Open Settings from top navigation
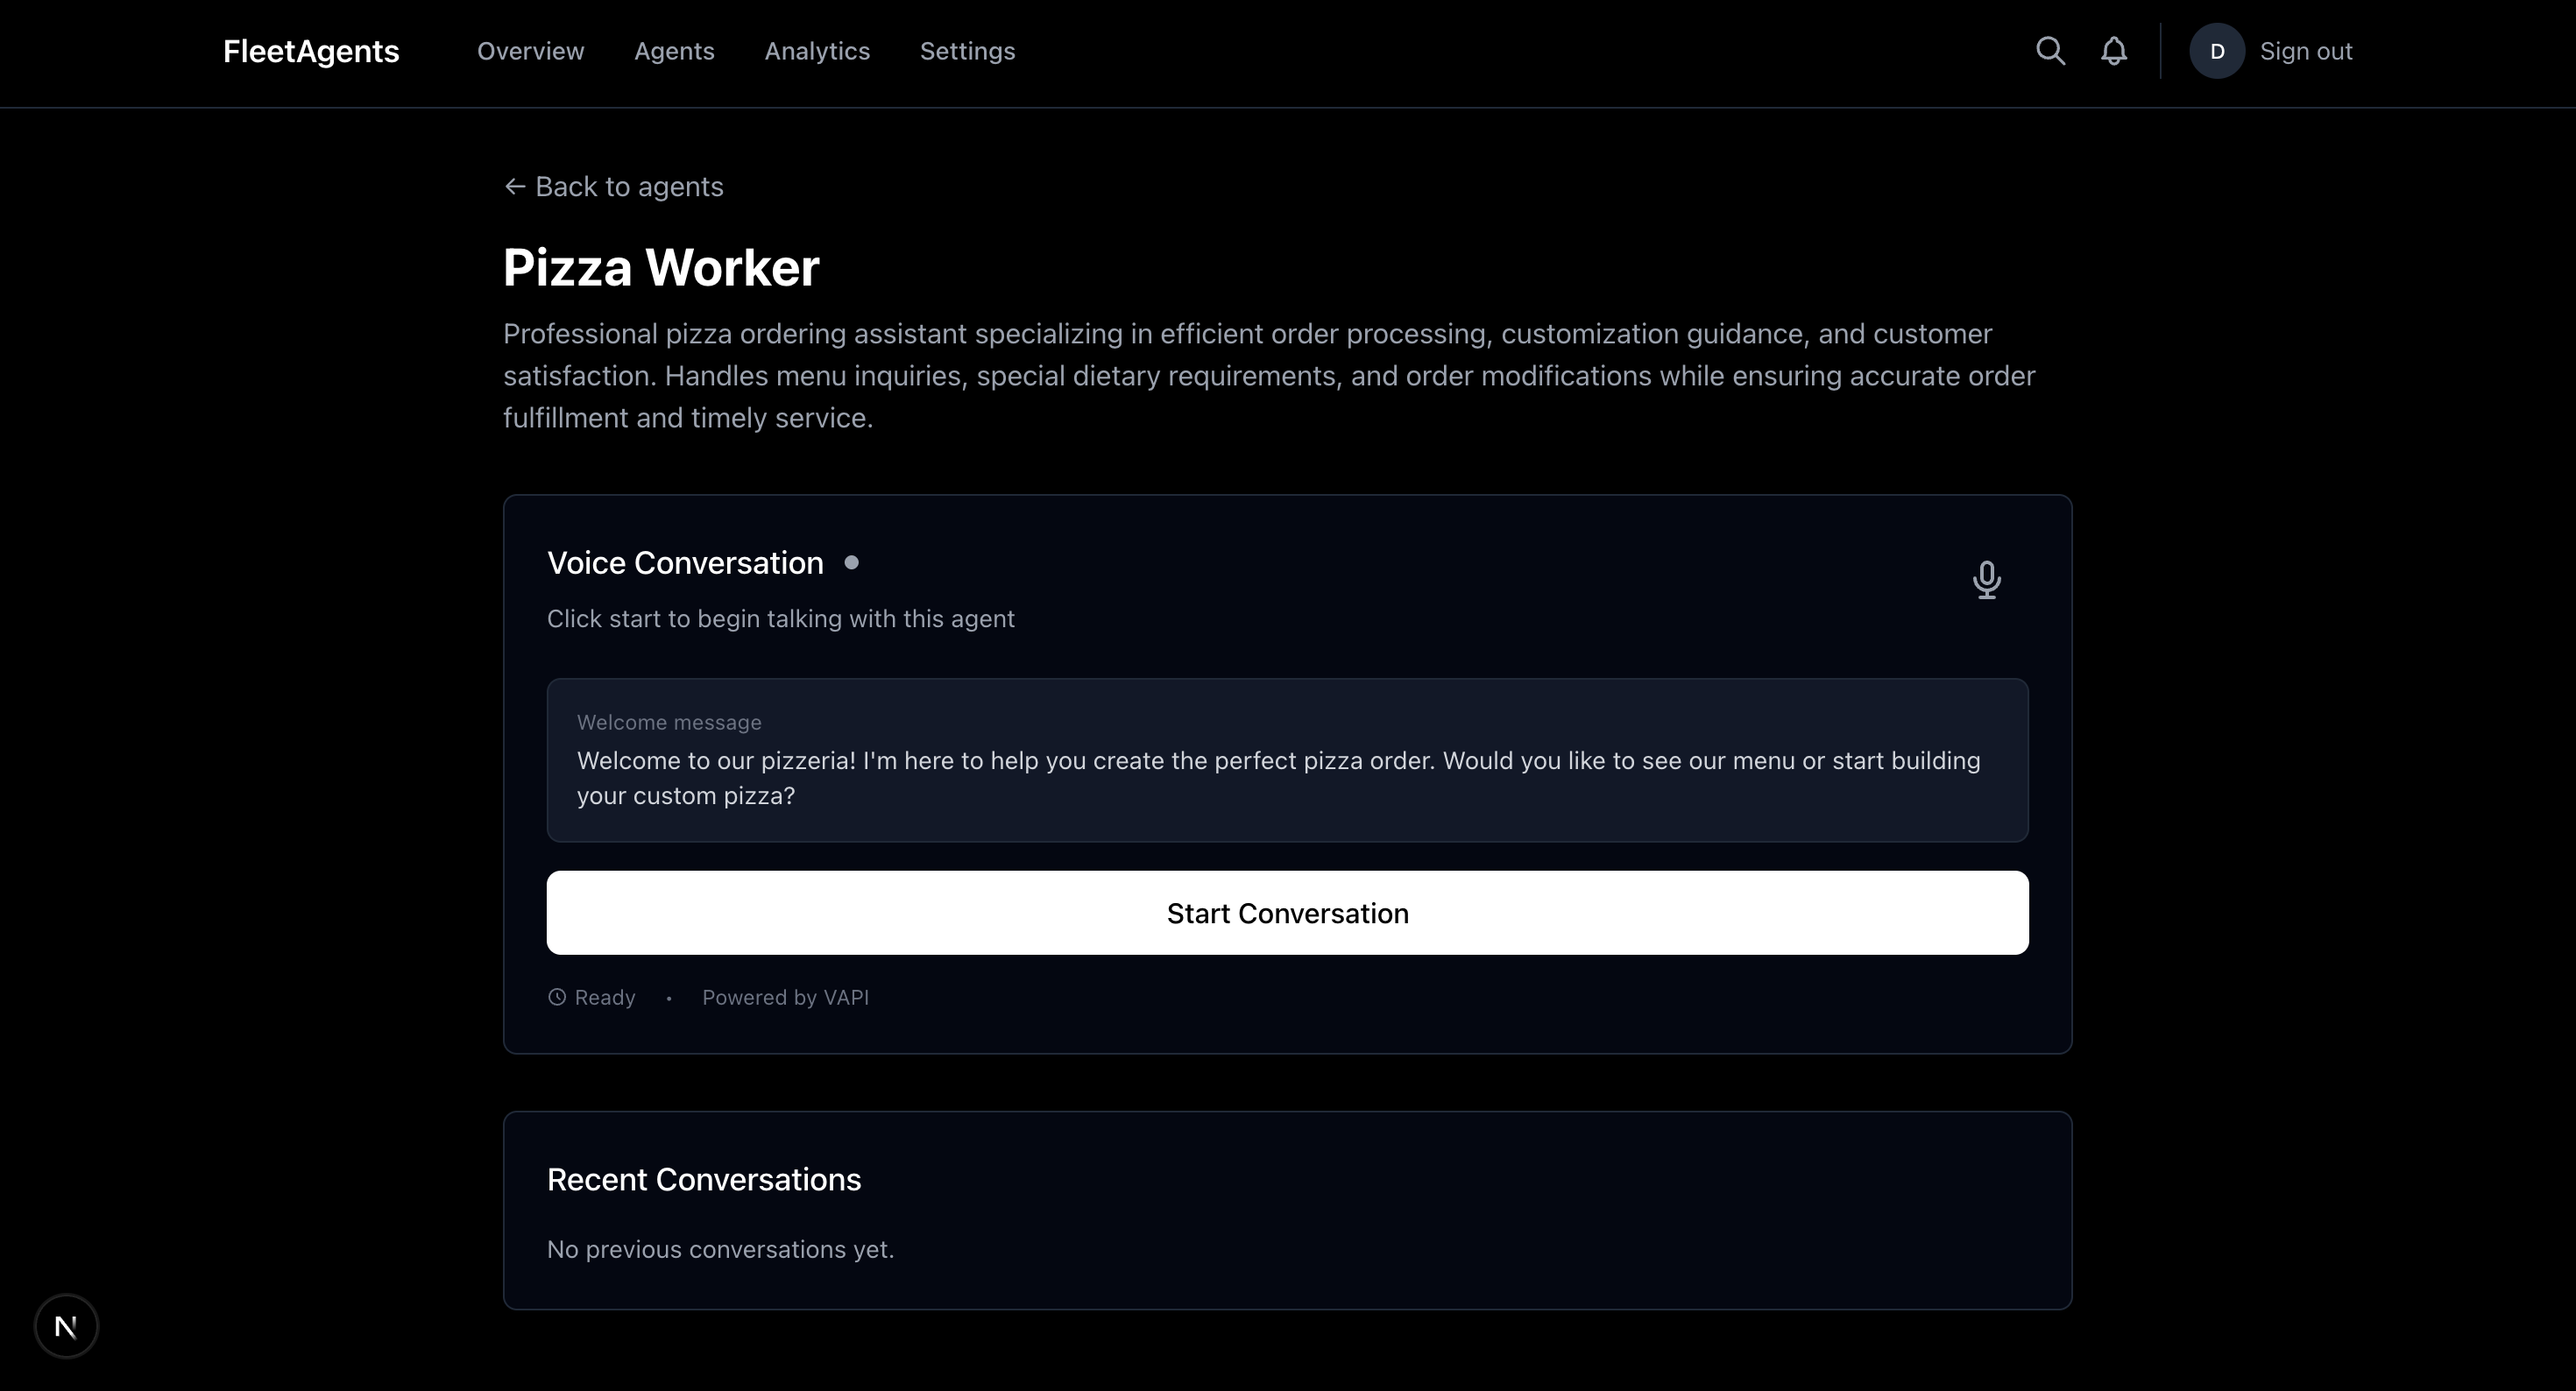Viewport: 2576px width, 1391px height. pos(967,51)
